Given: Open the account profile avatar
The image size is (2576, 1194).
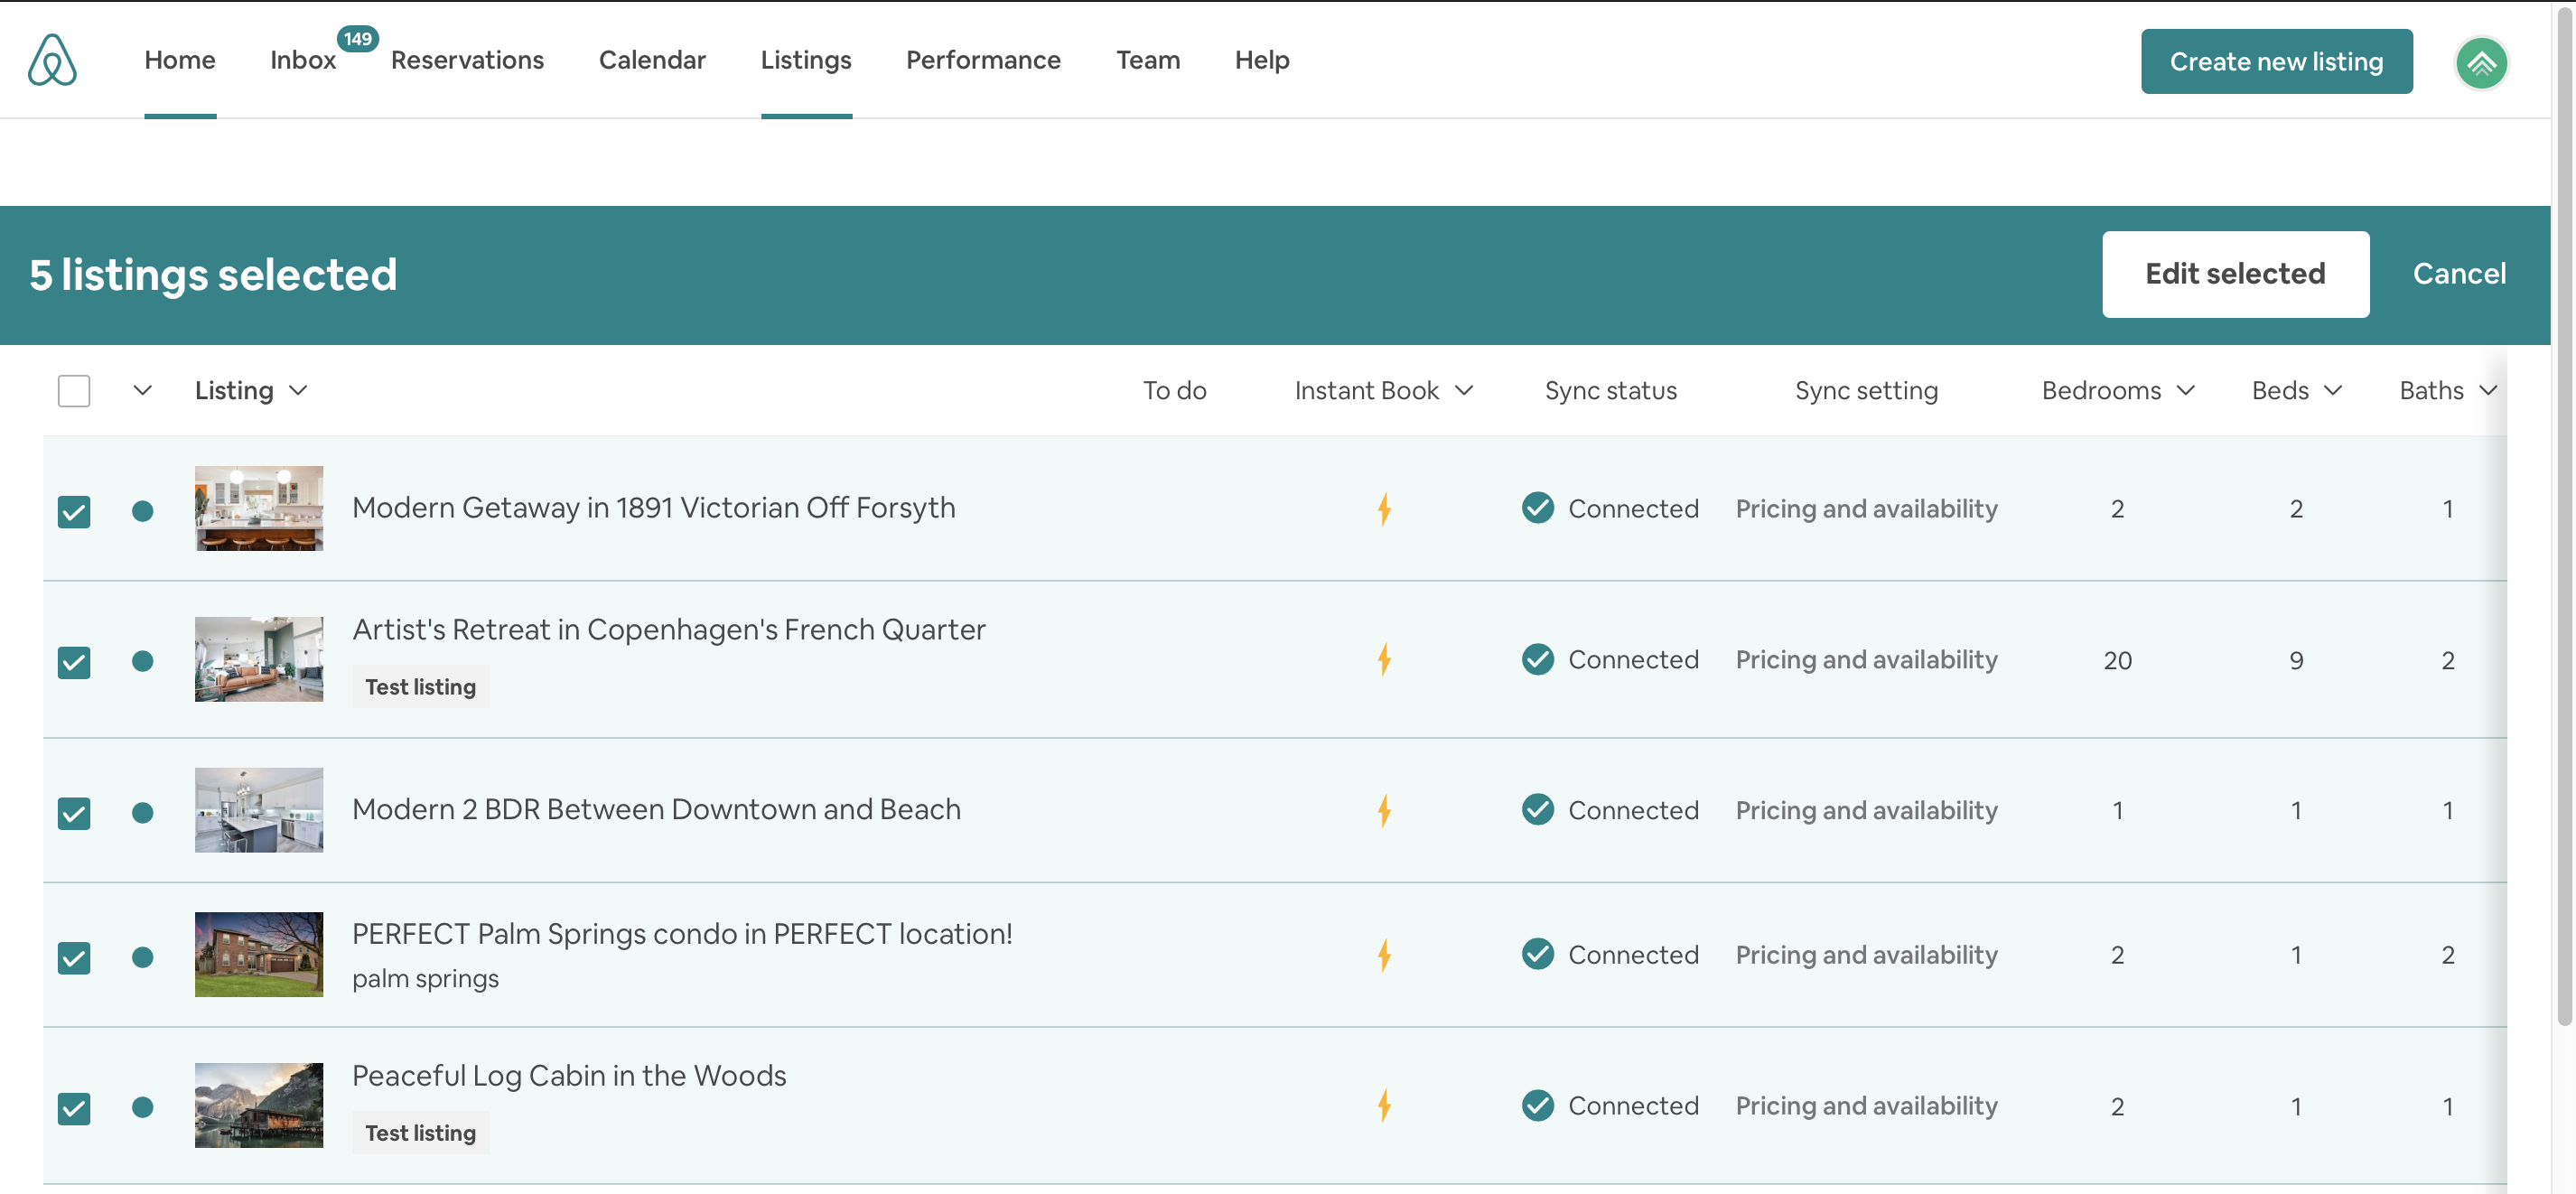Looking at the screenshot, I should tap(2481, 63).
